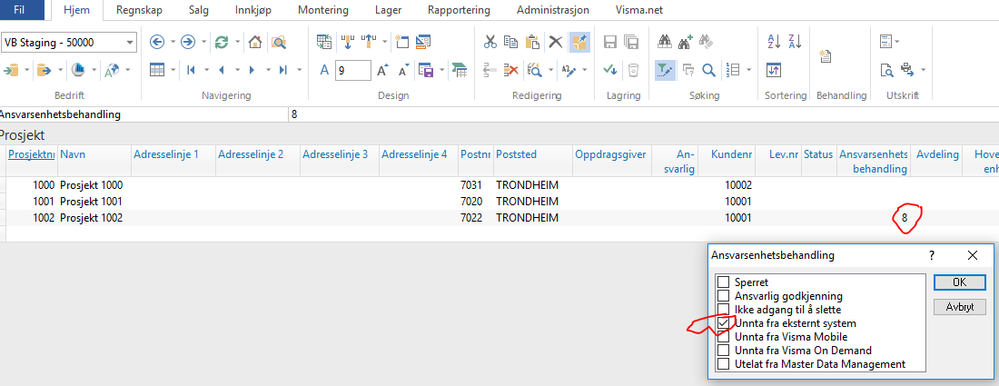Enable the Sperret checkbox

coord(723,282)
